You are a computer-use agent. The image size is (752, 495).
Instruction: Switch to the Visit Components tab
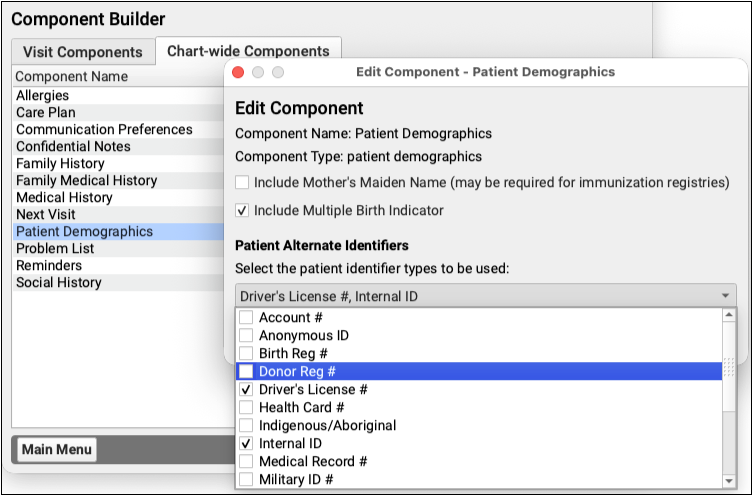[x=83, y=53]
